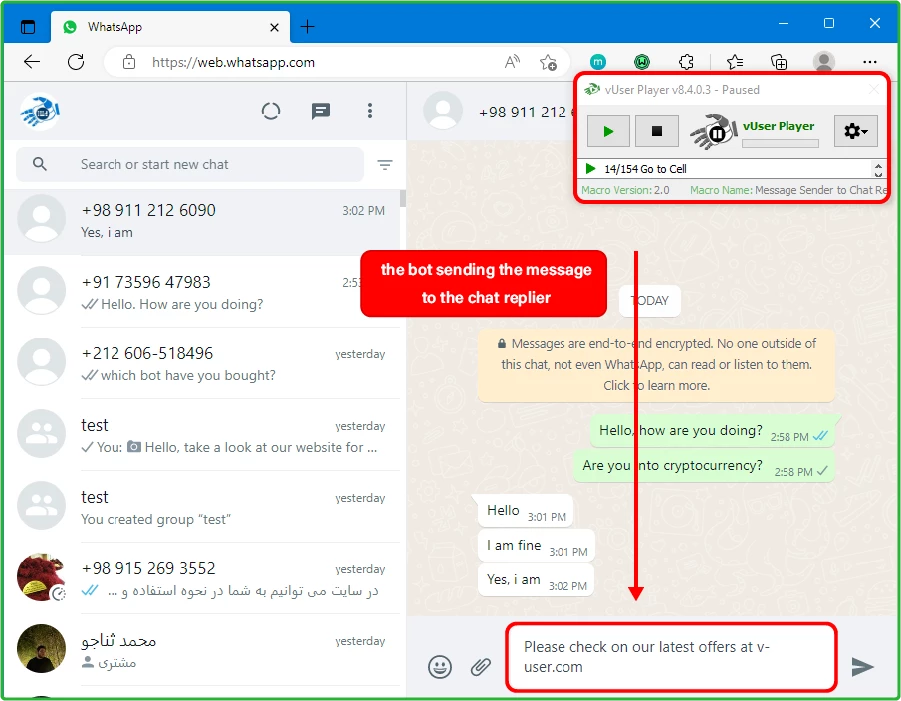The image size is (901, 701).
Task: Click the teal 'm' extension icon
Action: pyautogui.click(x=598, y=61)
